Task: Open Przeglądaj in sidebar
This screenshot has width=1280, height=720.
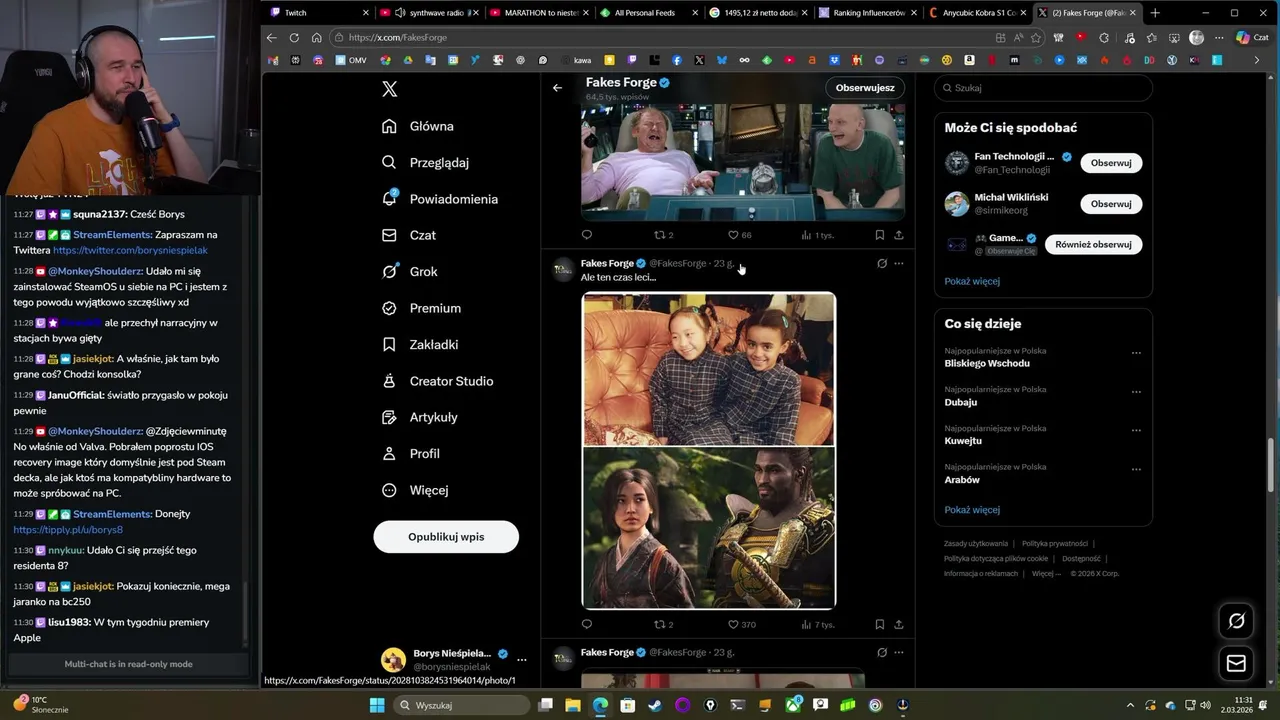Action: pyautogui.click(x=425, y=162)
